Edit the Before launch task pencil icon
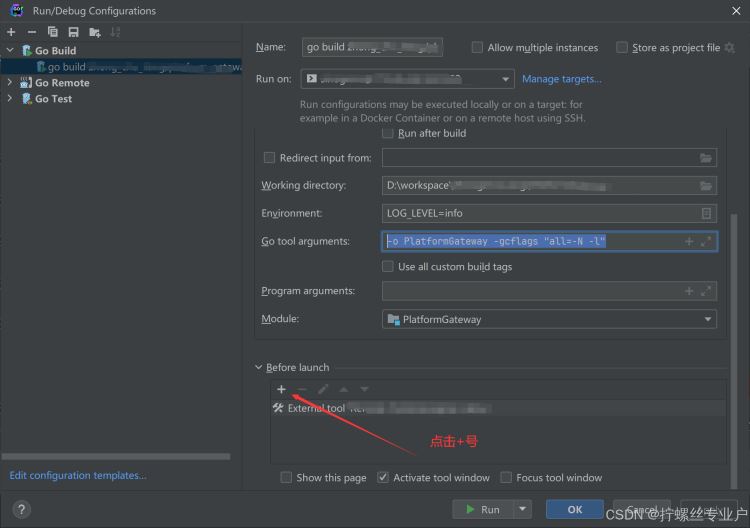 pyautogui.click(x=323, y=389)
